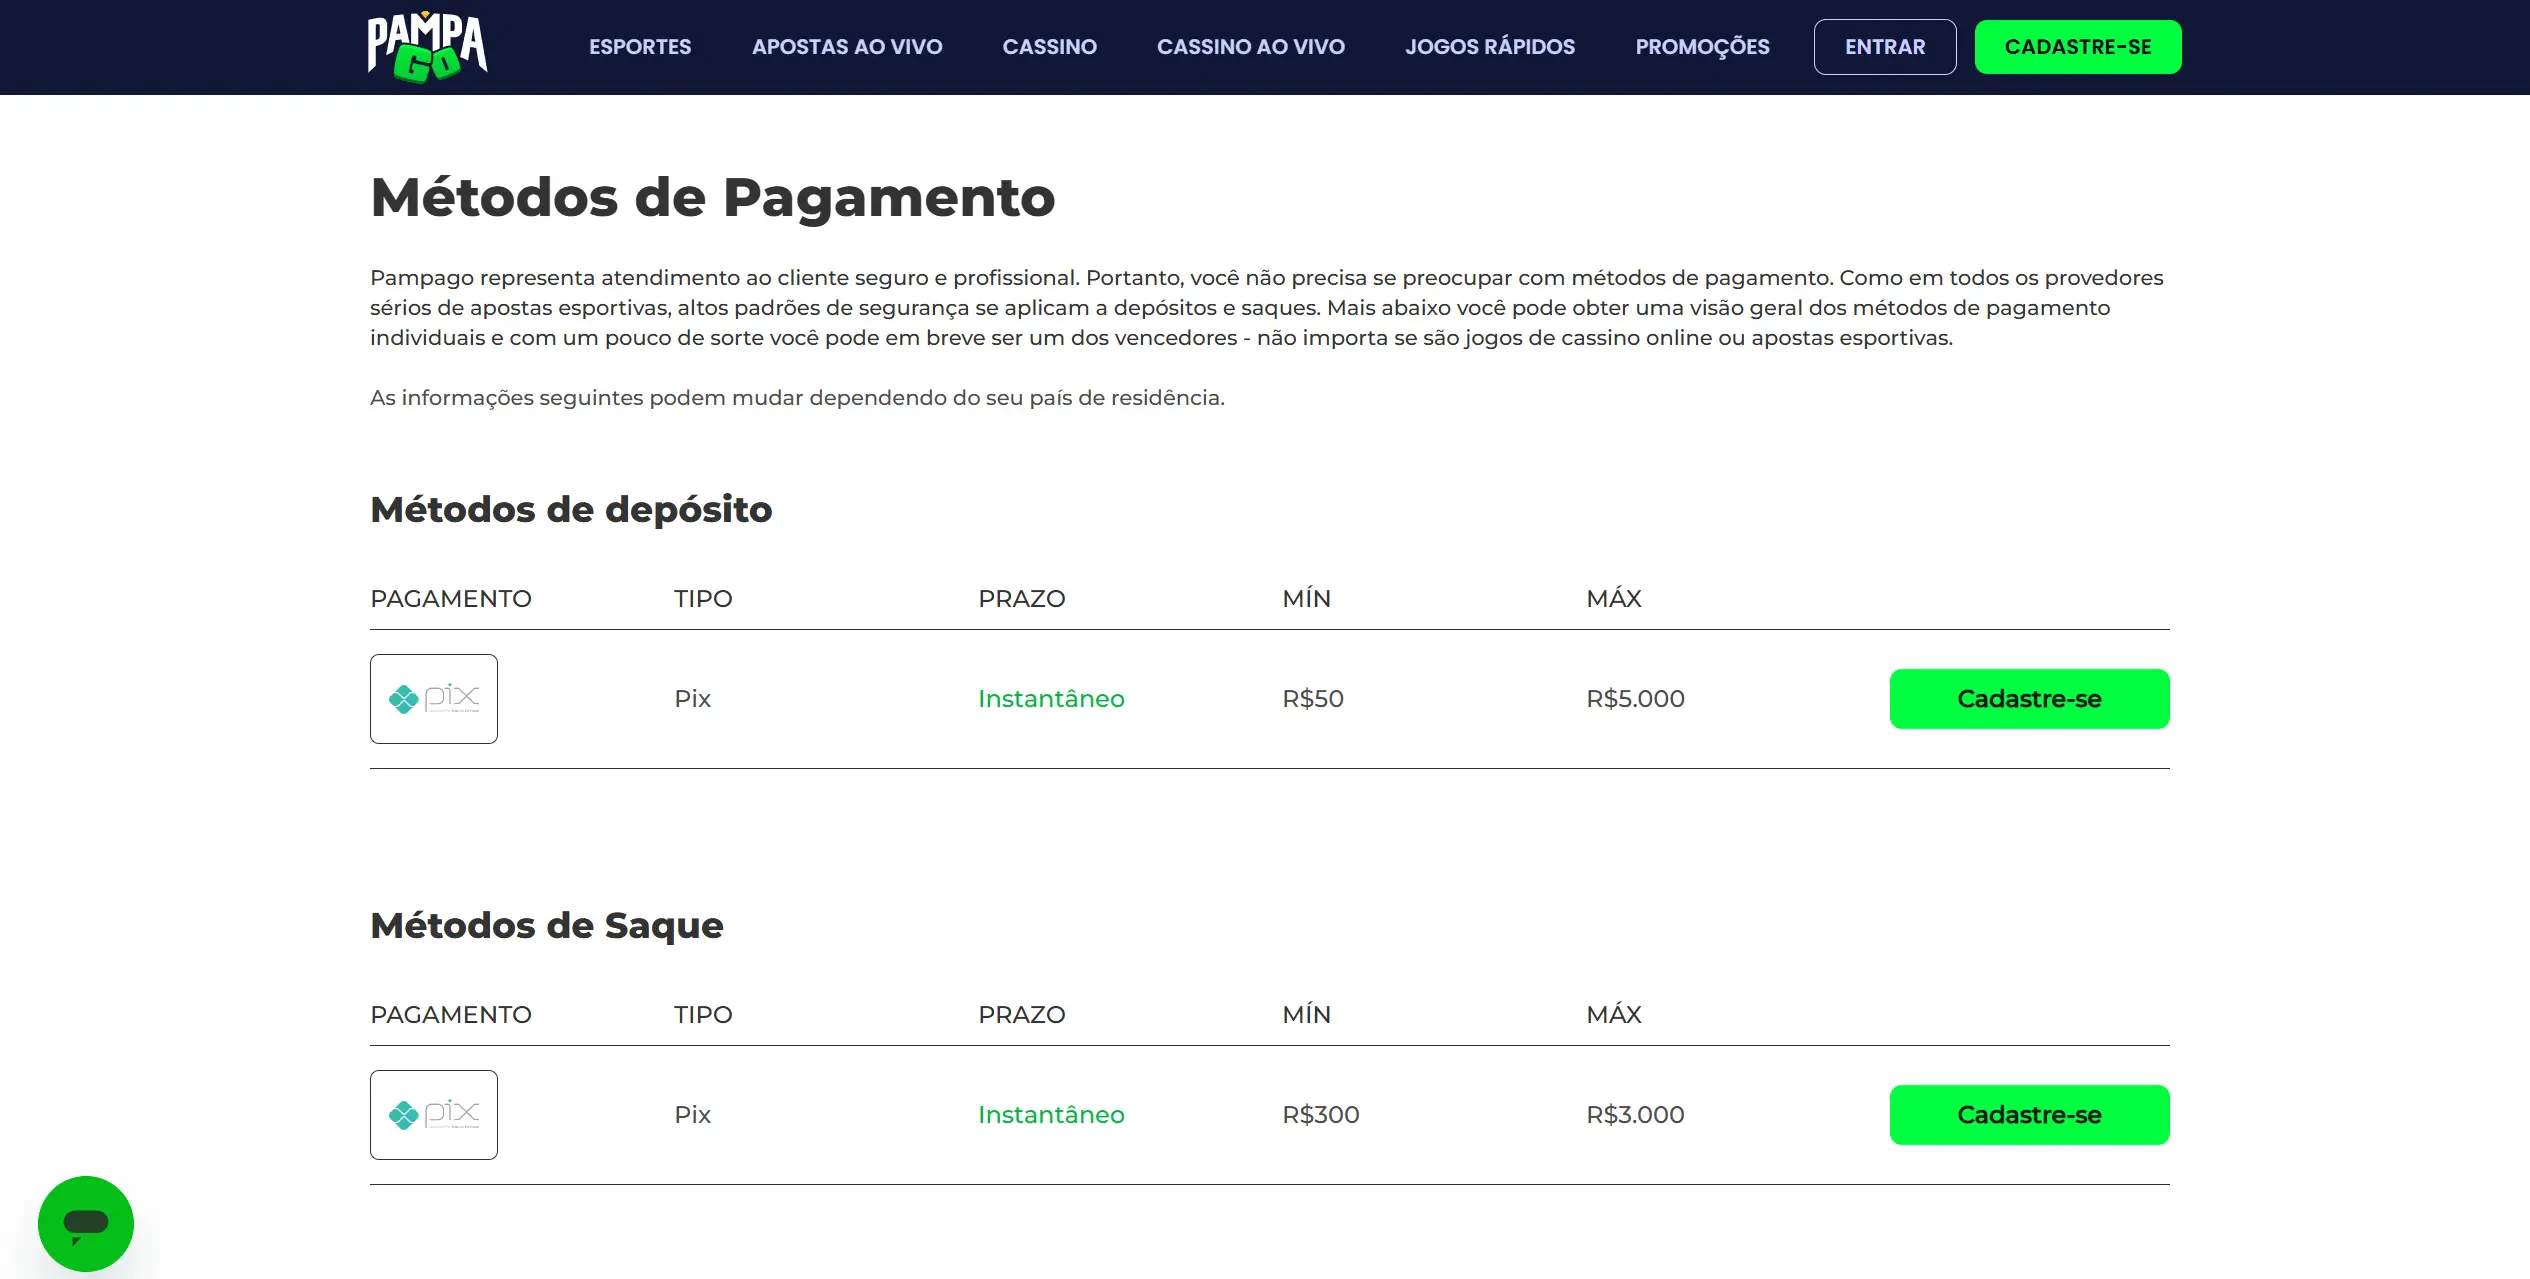Click the Métodos de Saque heading
Screen dimensions: 2530x1279
coord(546,926)
